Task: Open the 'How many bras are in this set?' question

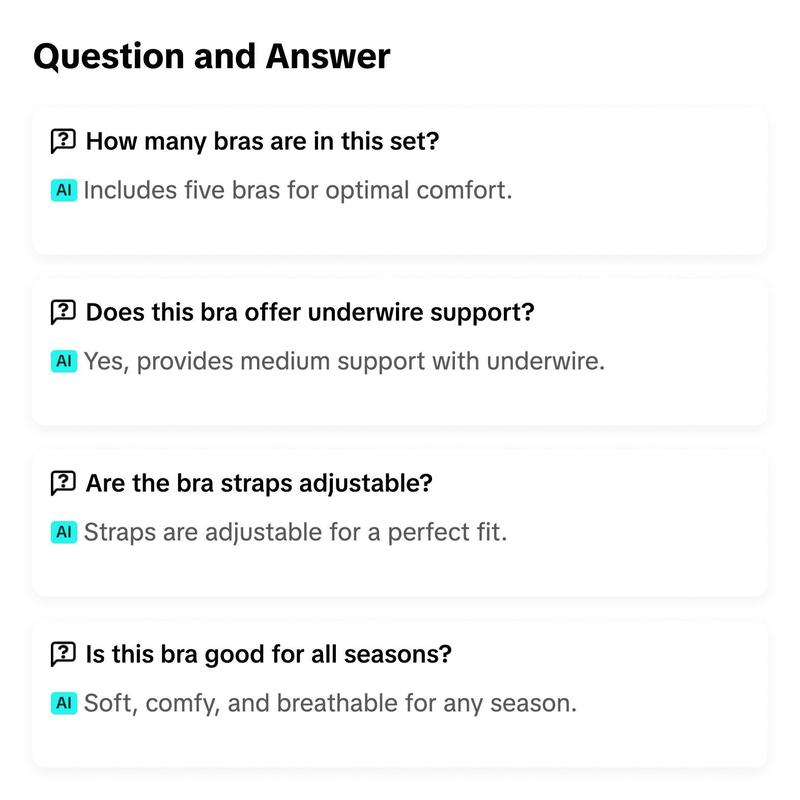Action: pos(262,141)
